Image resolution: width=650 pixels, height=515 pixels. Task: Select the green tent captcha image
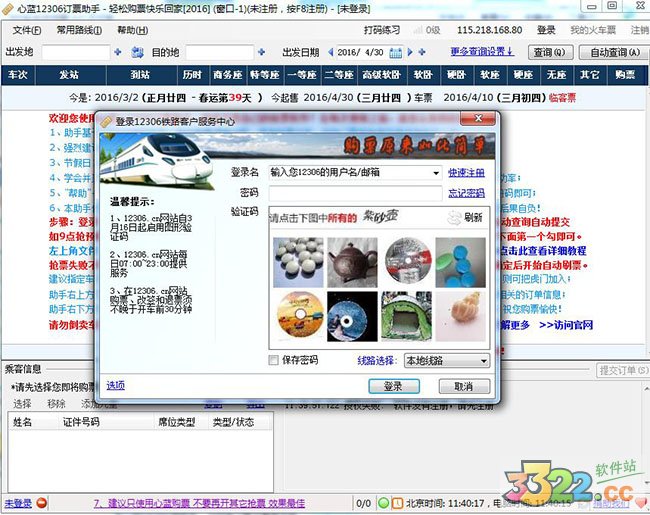[x=406, y=316]
